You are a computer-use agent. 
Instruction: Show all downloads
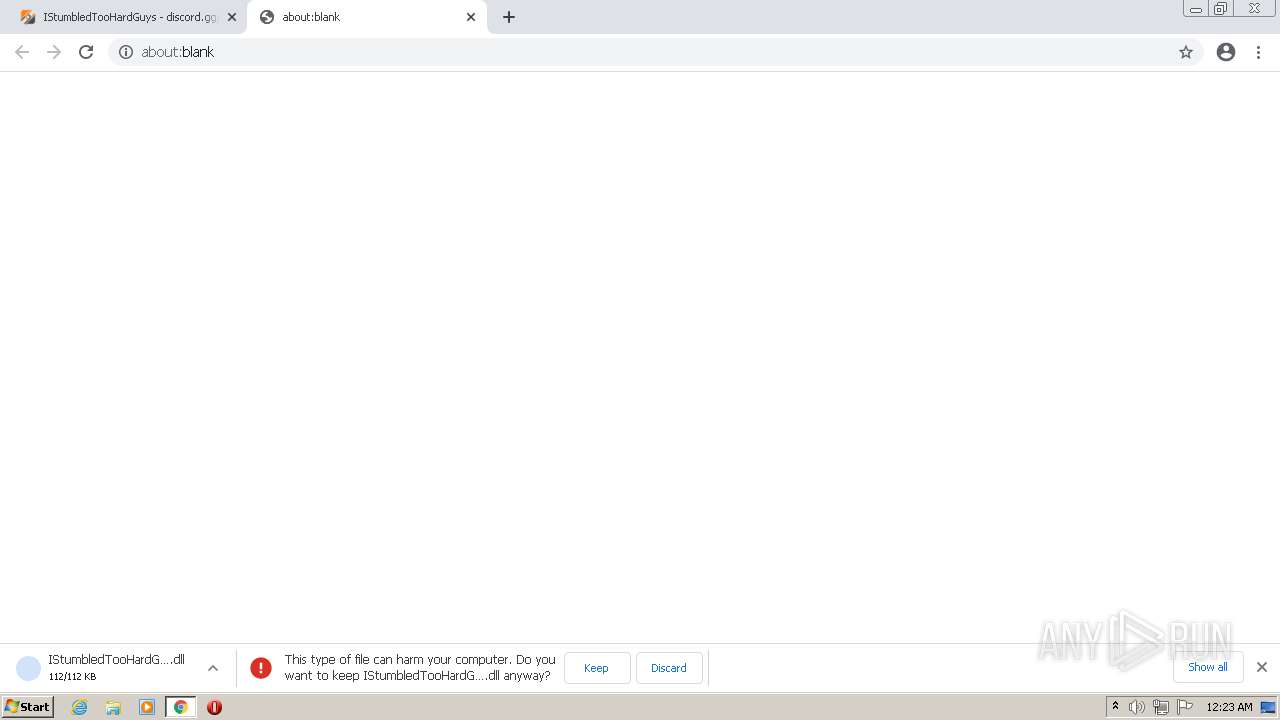[1208, 667]
